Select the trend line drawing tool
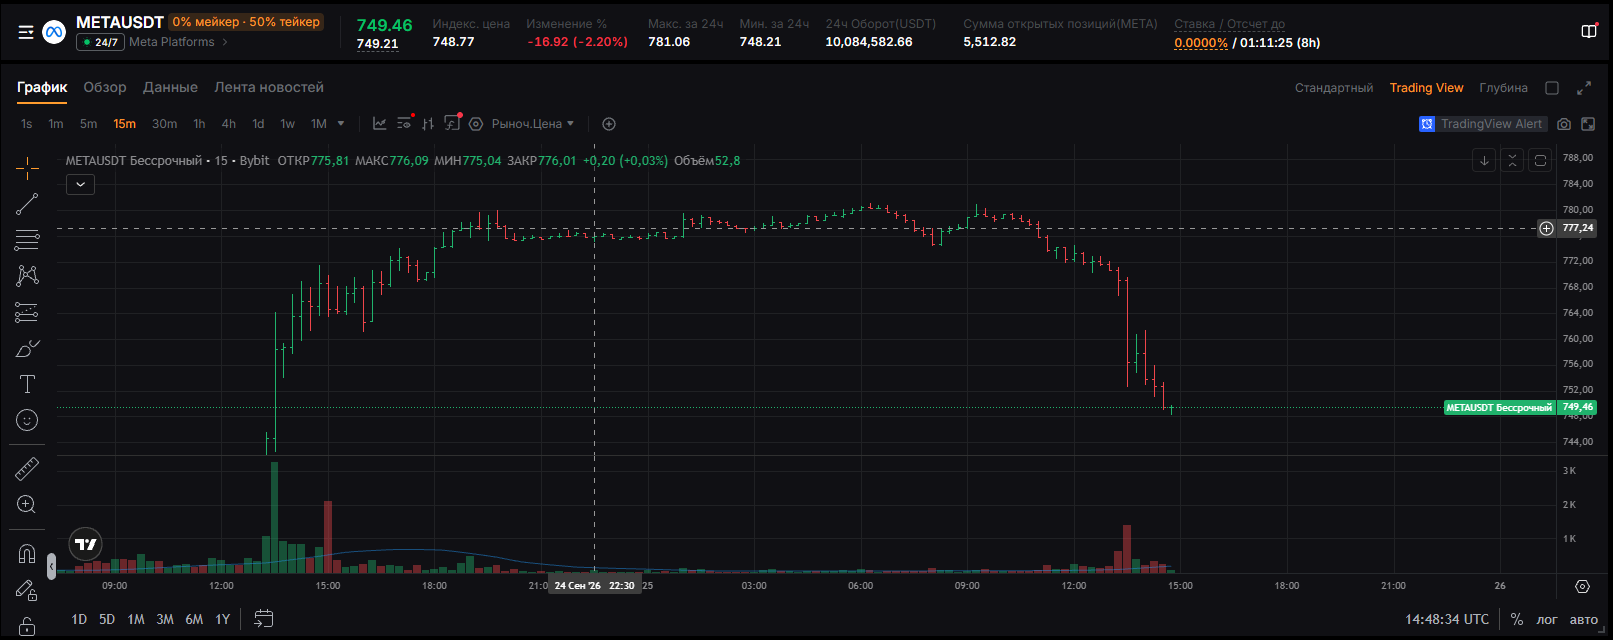Screen dimensions: 1613x640 [x=27, y=204]
